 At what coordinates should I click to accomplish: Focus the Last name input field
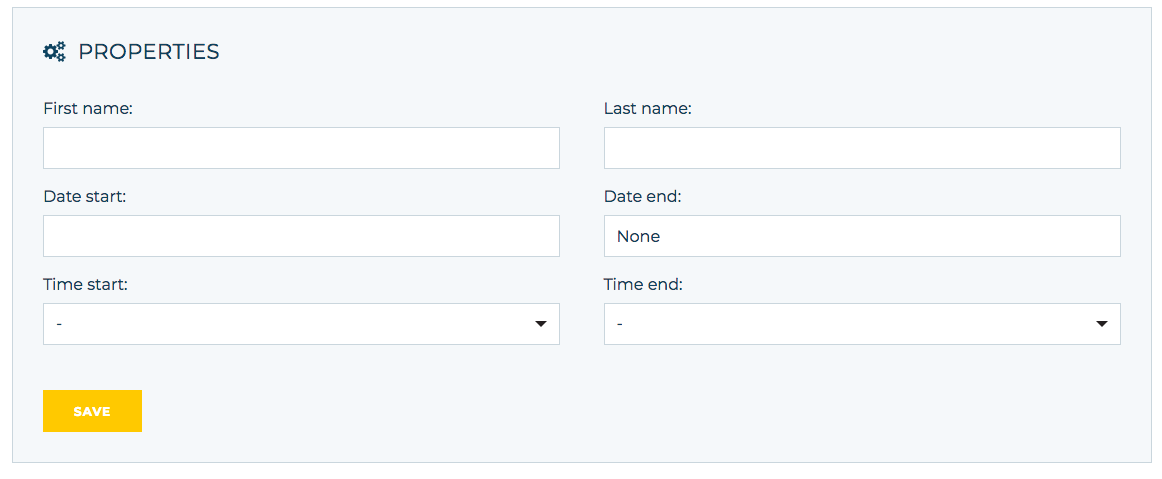pyautogui.click(x=862, y=148)
